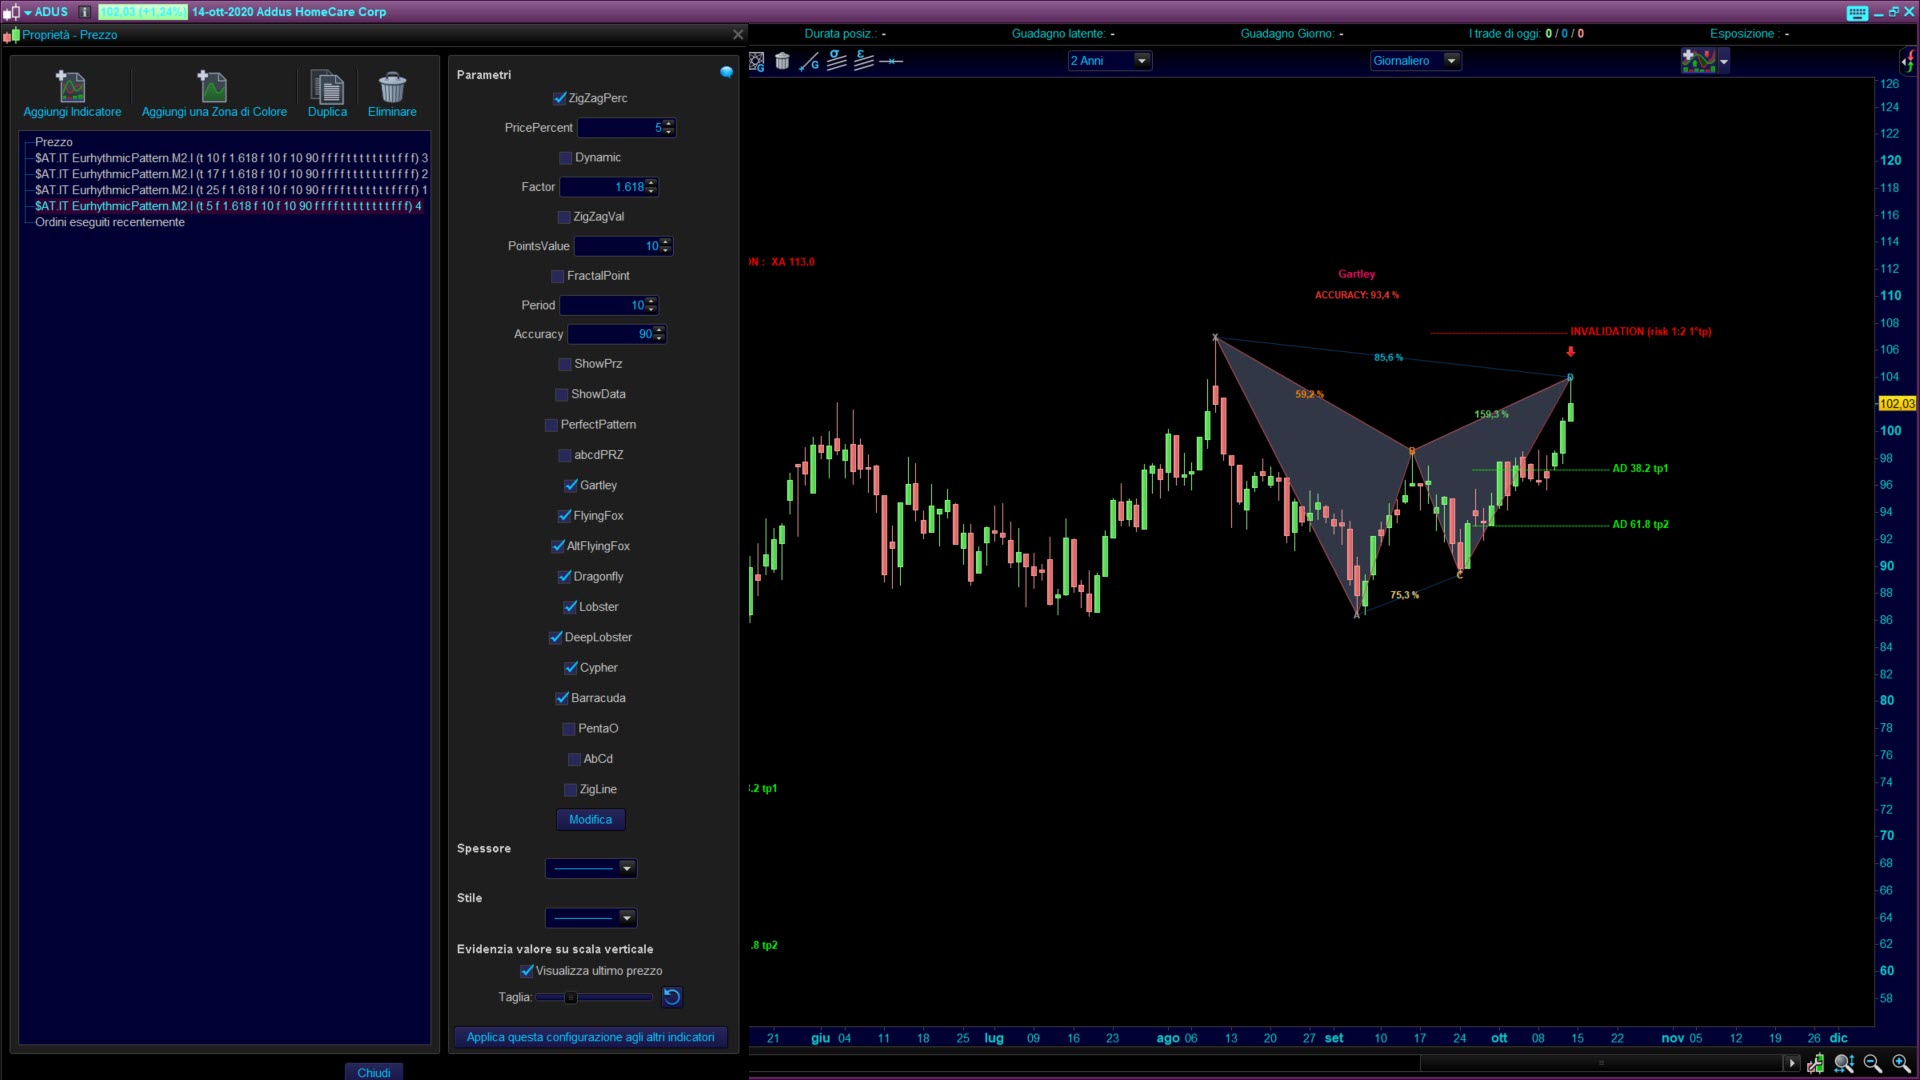Open the 2 Anni period dropdown
This screenshot has width=1920, height=1080.
(1141, 61)
